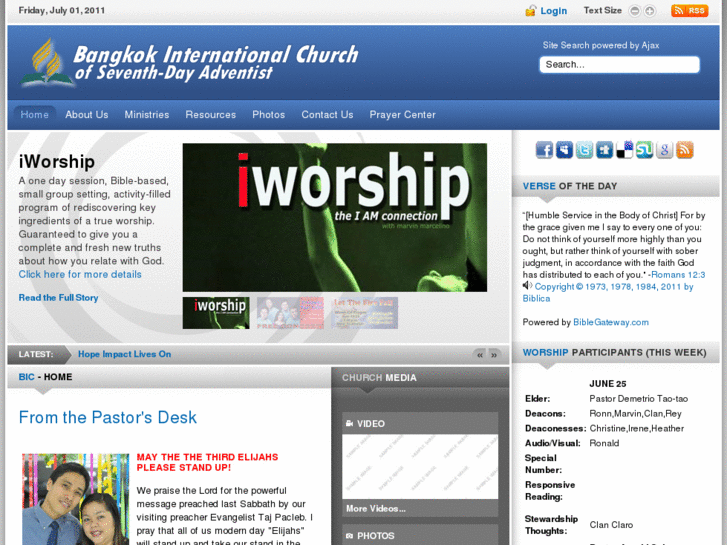The height and width of the screenshot is (545, 727).
Task: Click the pastor couple photo
Action: tap(76, 499)
